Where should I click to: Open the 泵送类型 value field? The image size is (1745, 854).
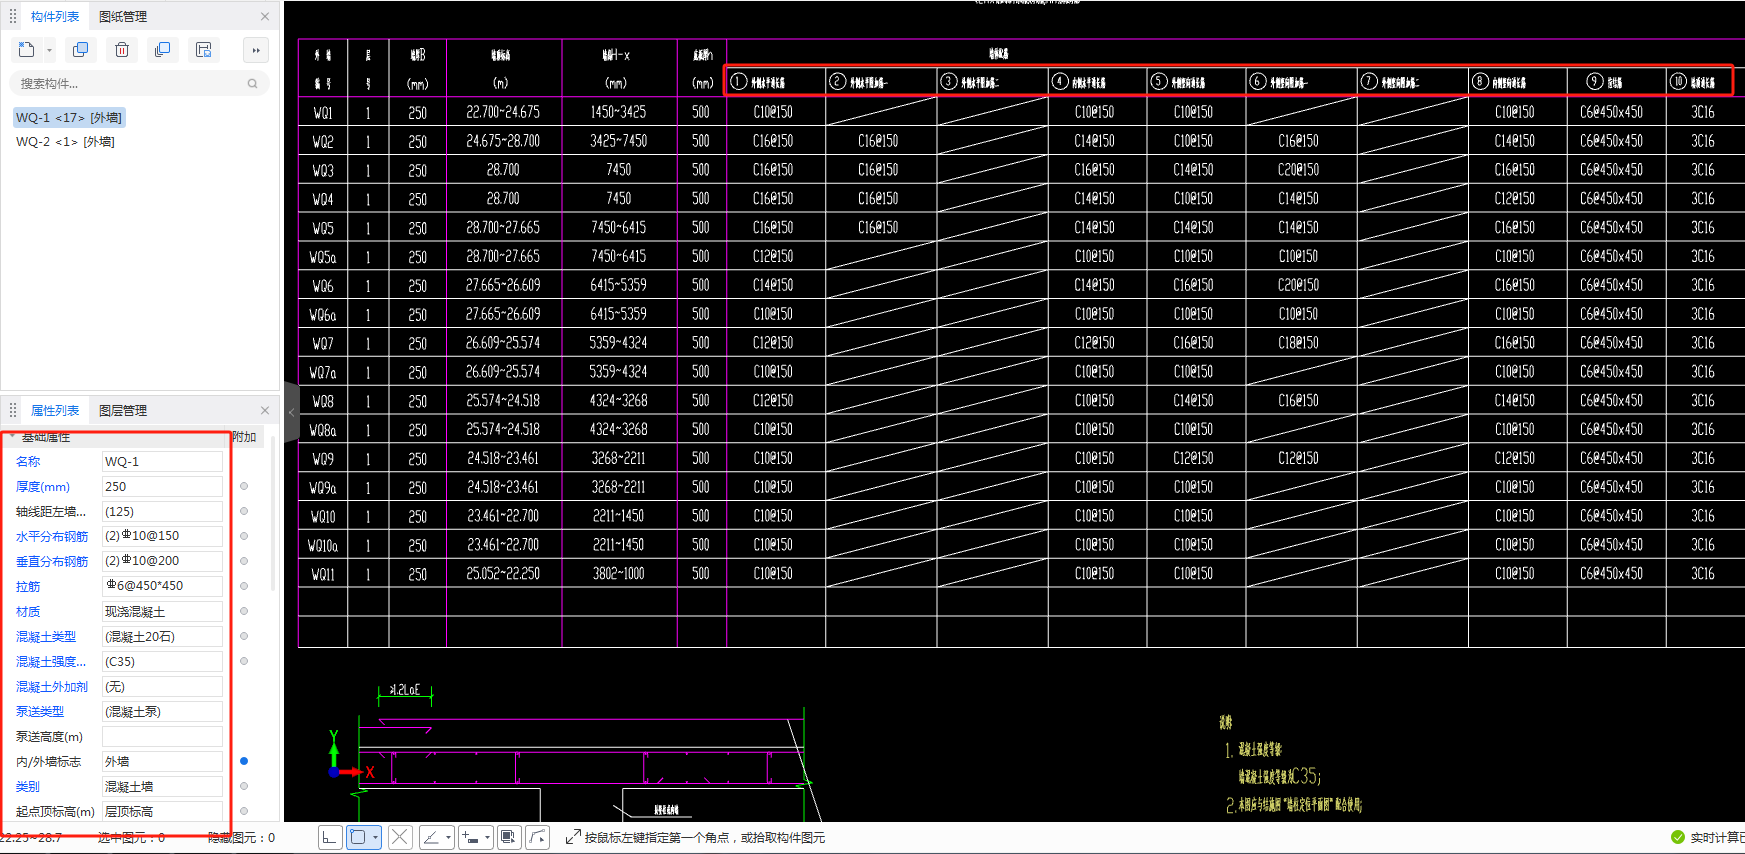tap(162, 712)
